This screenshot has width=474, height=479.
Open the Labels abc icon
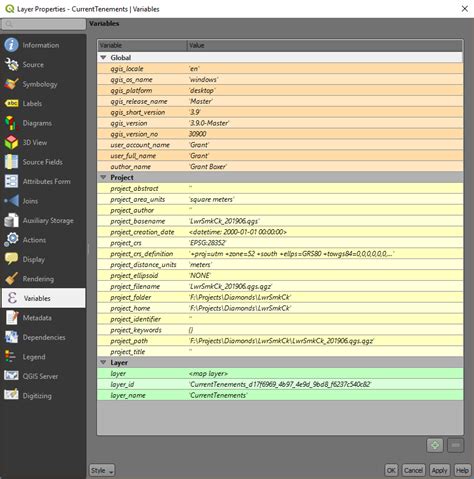coord(11,104)
